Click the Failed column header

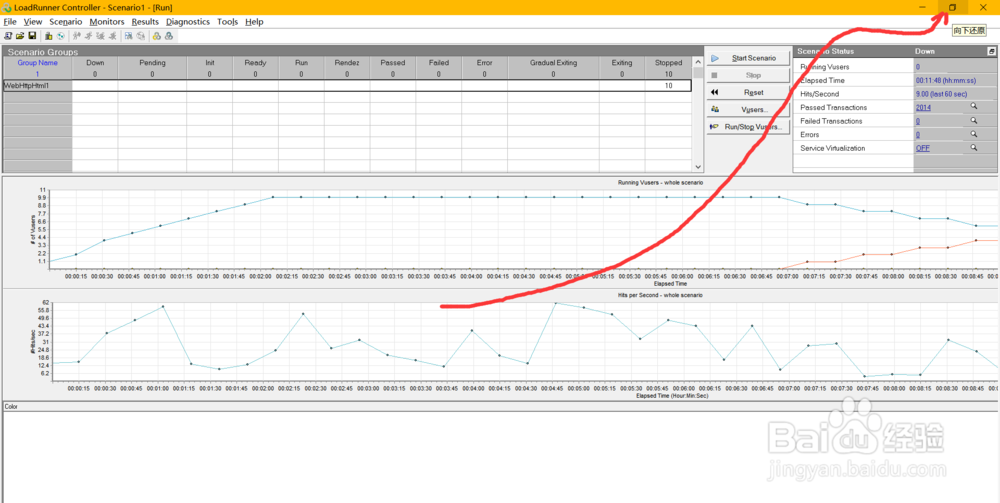[439, 63]
